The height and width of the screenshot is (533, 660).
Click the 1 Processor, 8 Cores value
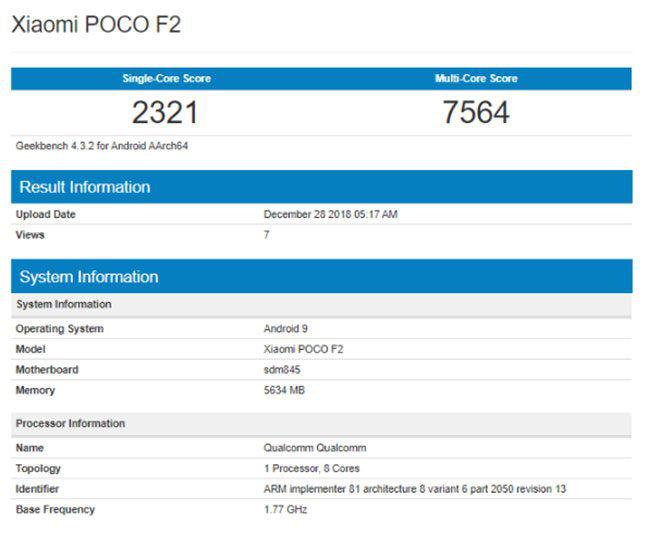[311, 469]
